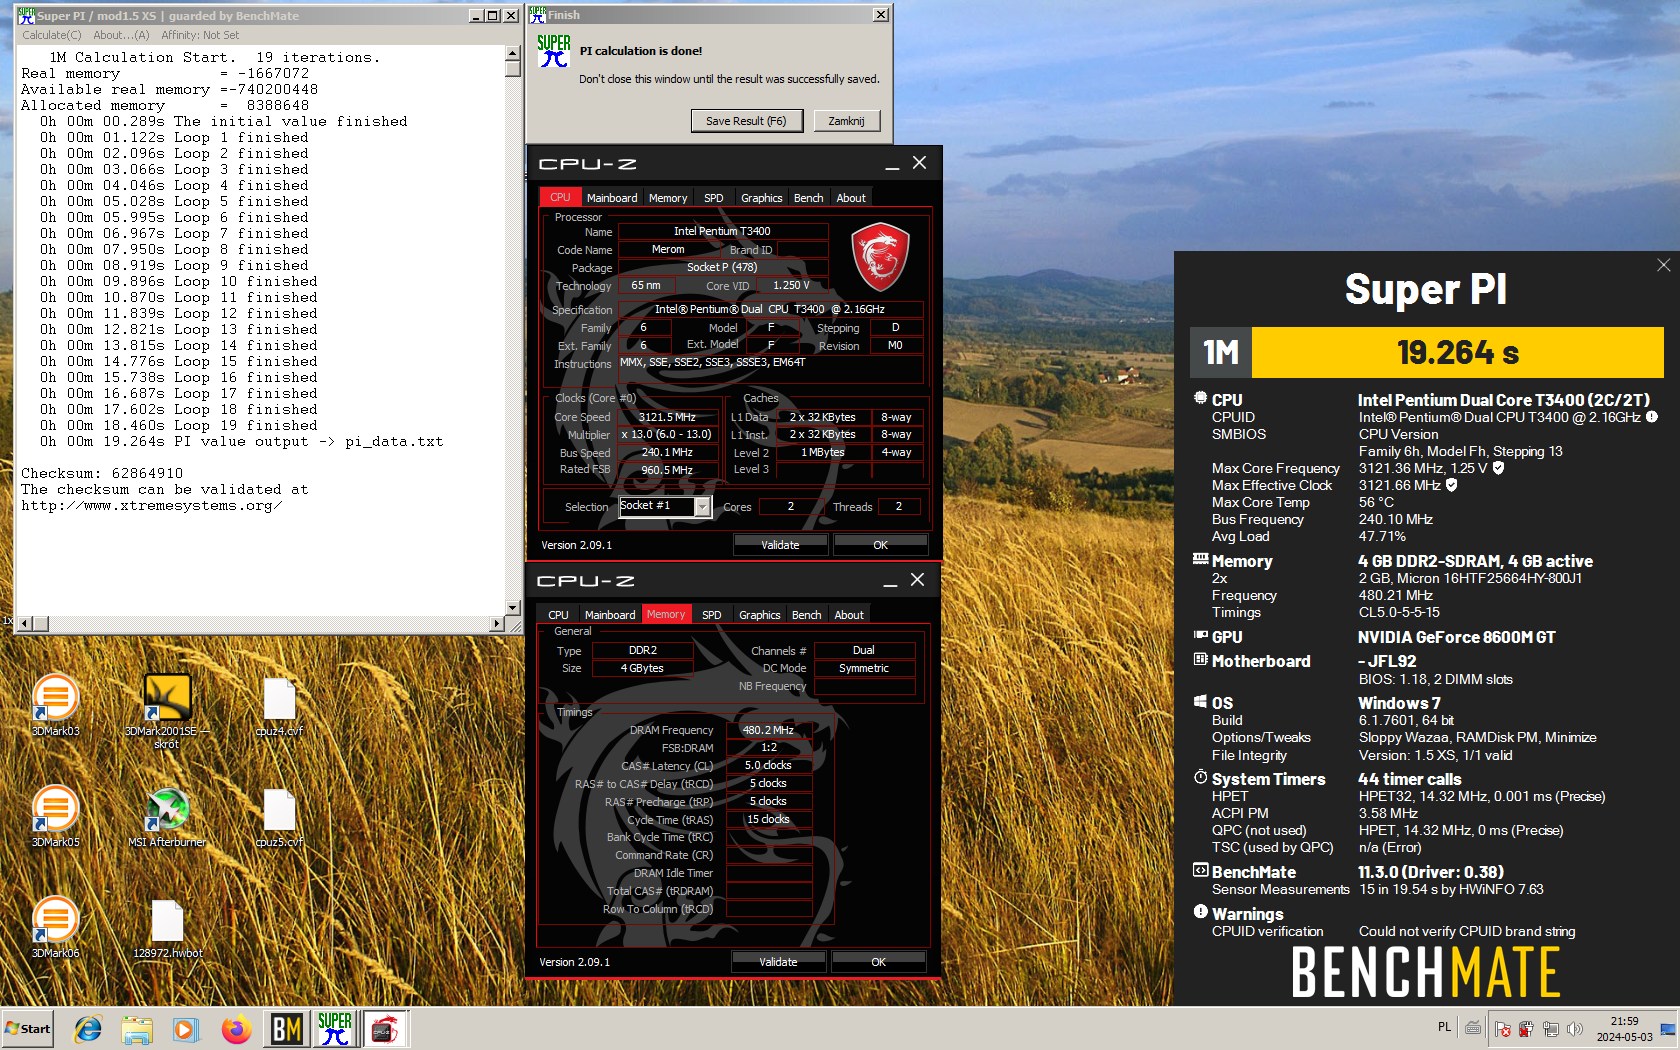Open SPD tab in lower CPU-Z
The height and width of the screenshot is (1050, 1680).
pyautogui.click(x=711, y=615)
